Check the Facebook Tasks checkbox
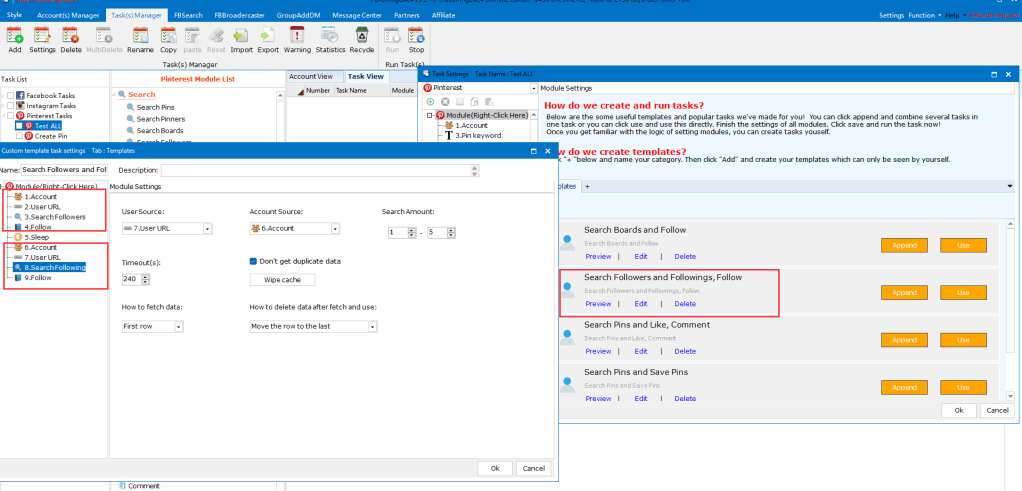 pyautogui.click(x=10, y=95)
